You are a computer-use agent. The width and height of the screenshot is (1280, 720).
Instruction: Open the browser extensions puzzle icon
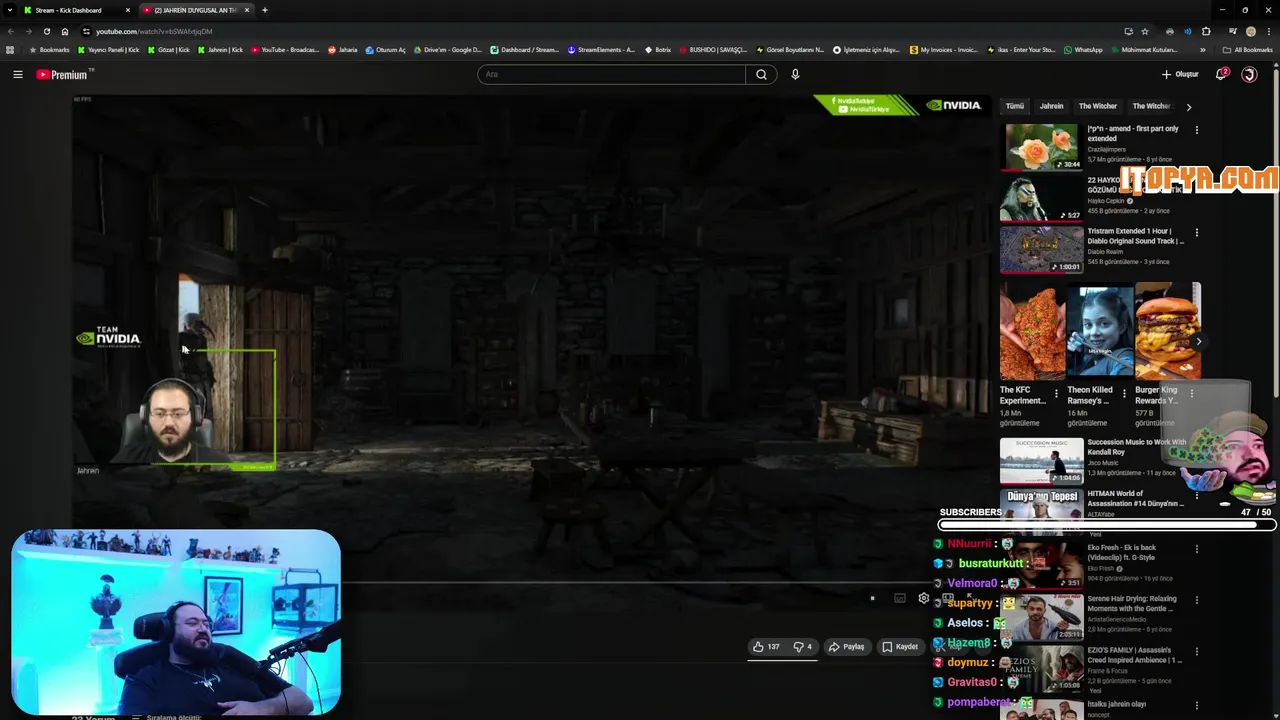click(x=1206, y=31)
